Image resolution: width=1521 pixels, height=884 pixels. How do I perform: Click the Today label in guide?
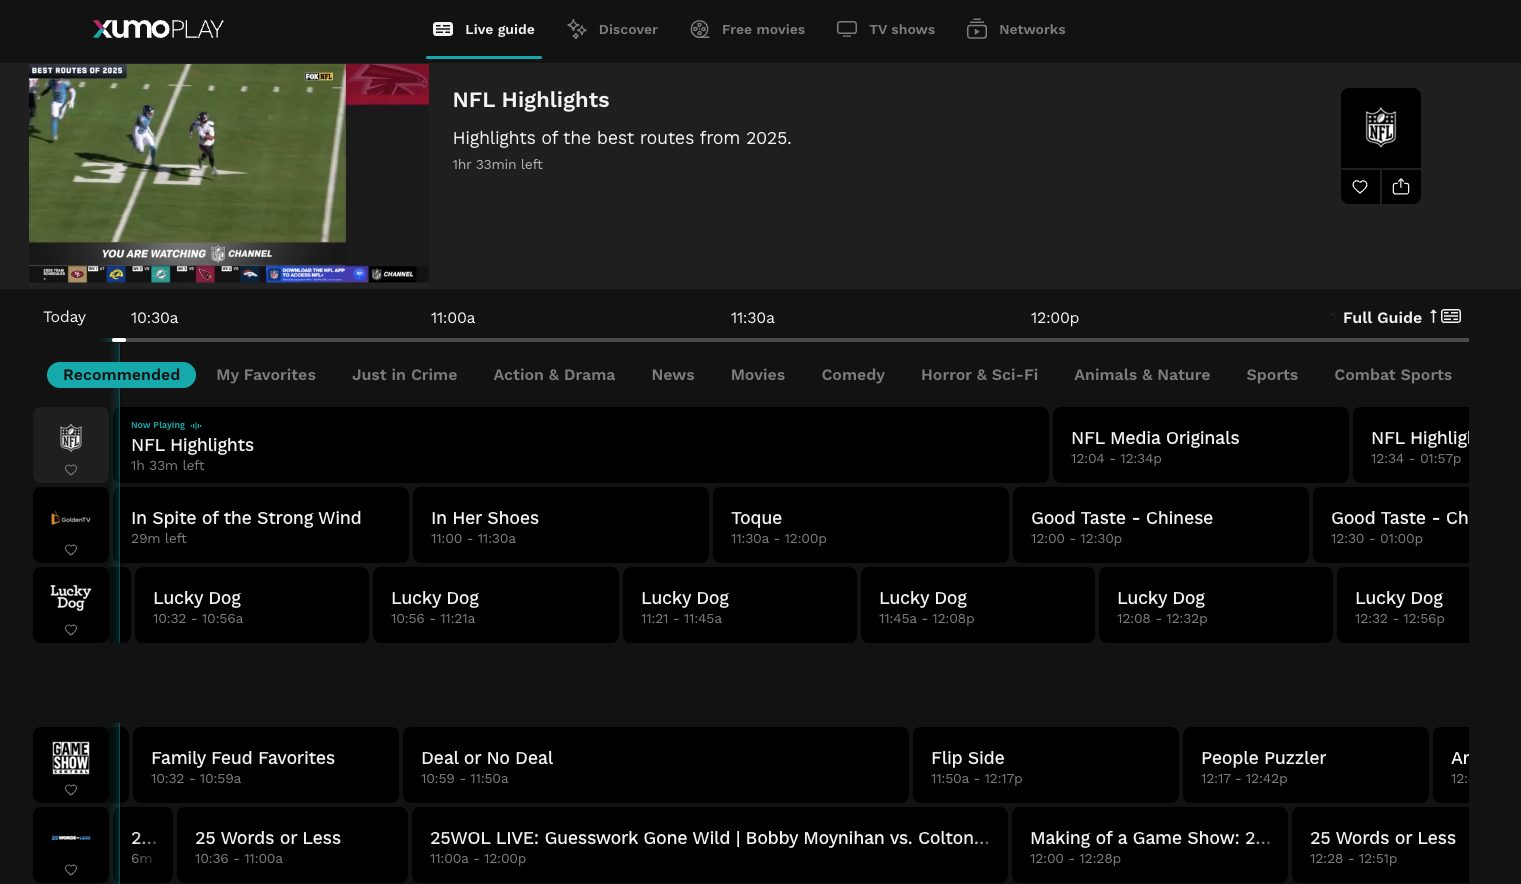click(x=64, y=317)
